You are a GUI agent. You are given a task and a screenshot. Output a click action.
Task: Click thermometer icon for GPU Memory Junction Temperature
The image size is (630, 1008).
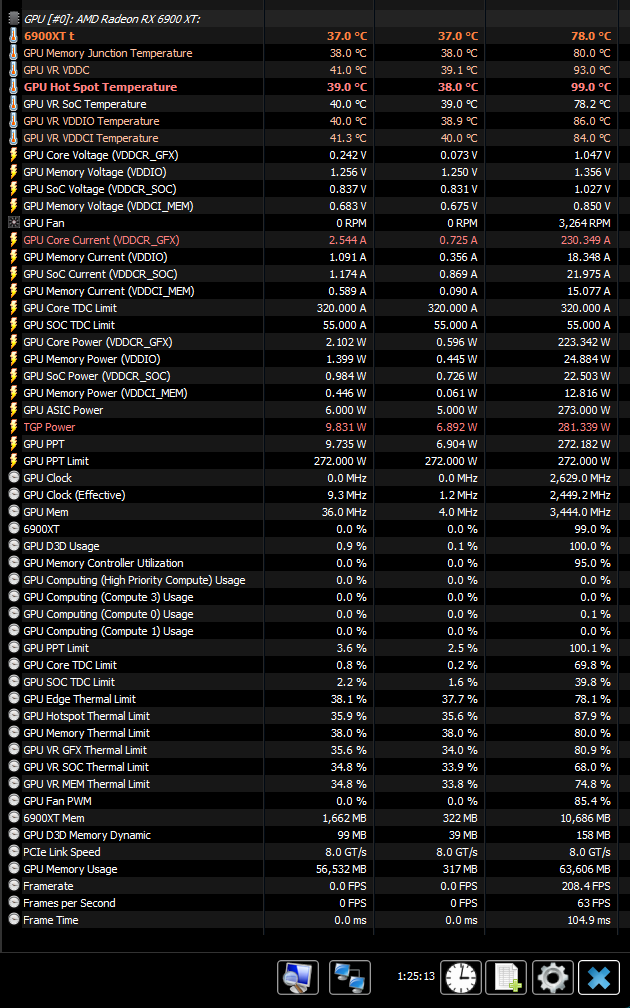tap(14, 53)
